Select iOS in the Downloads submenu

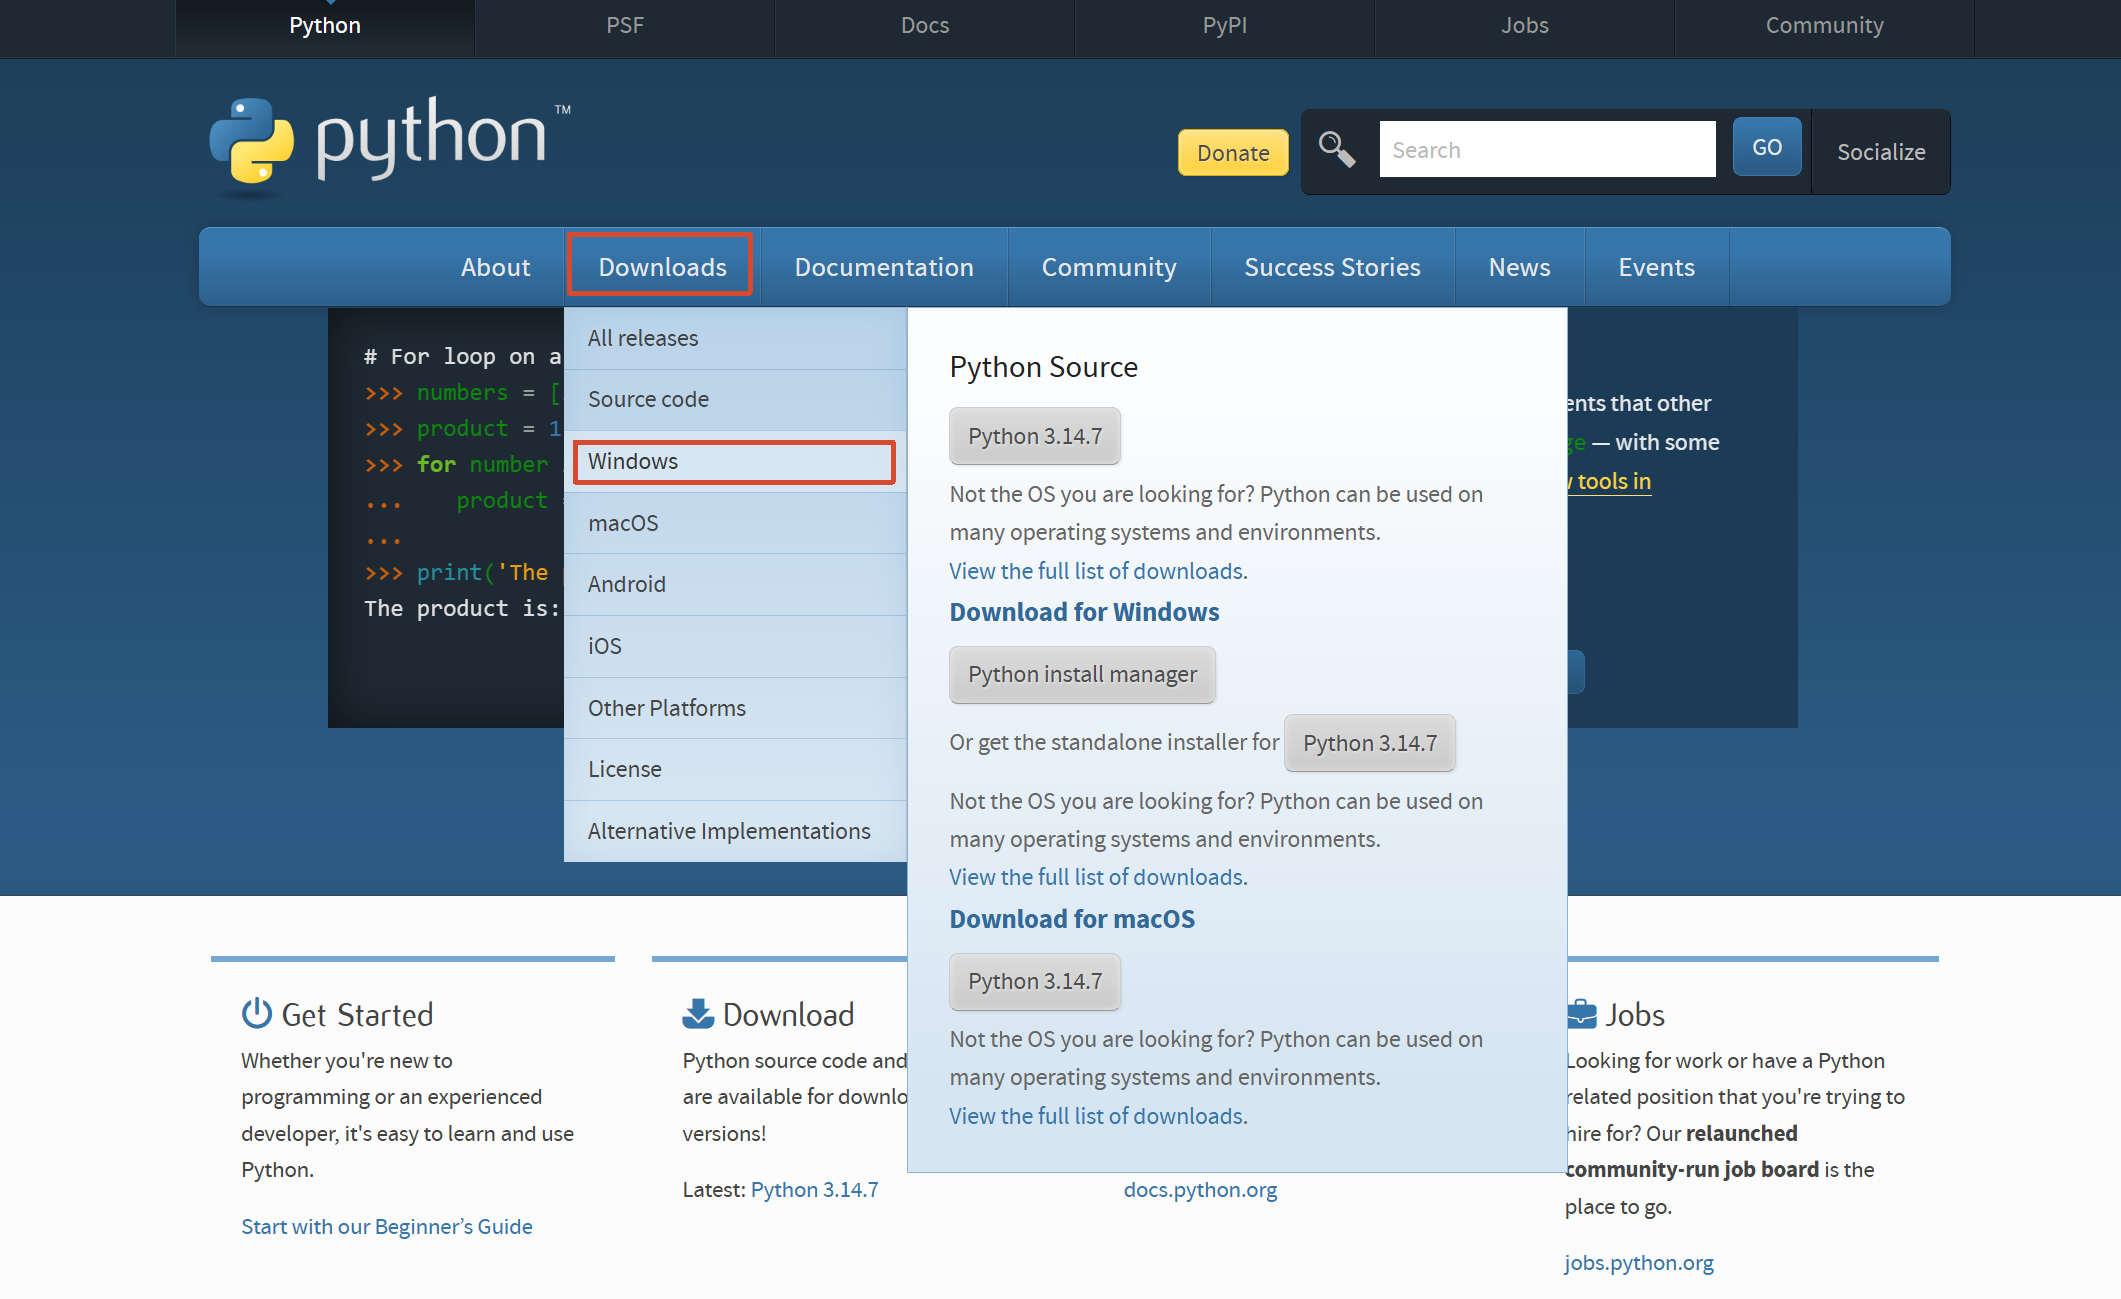point(735,646)
